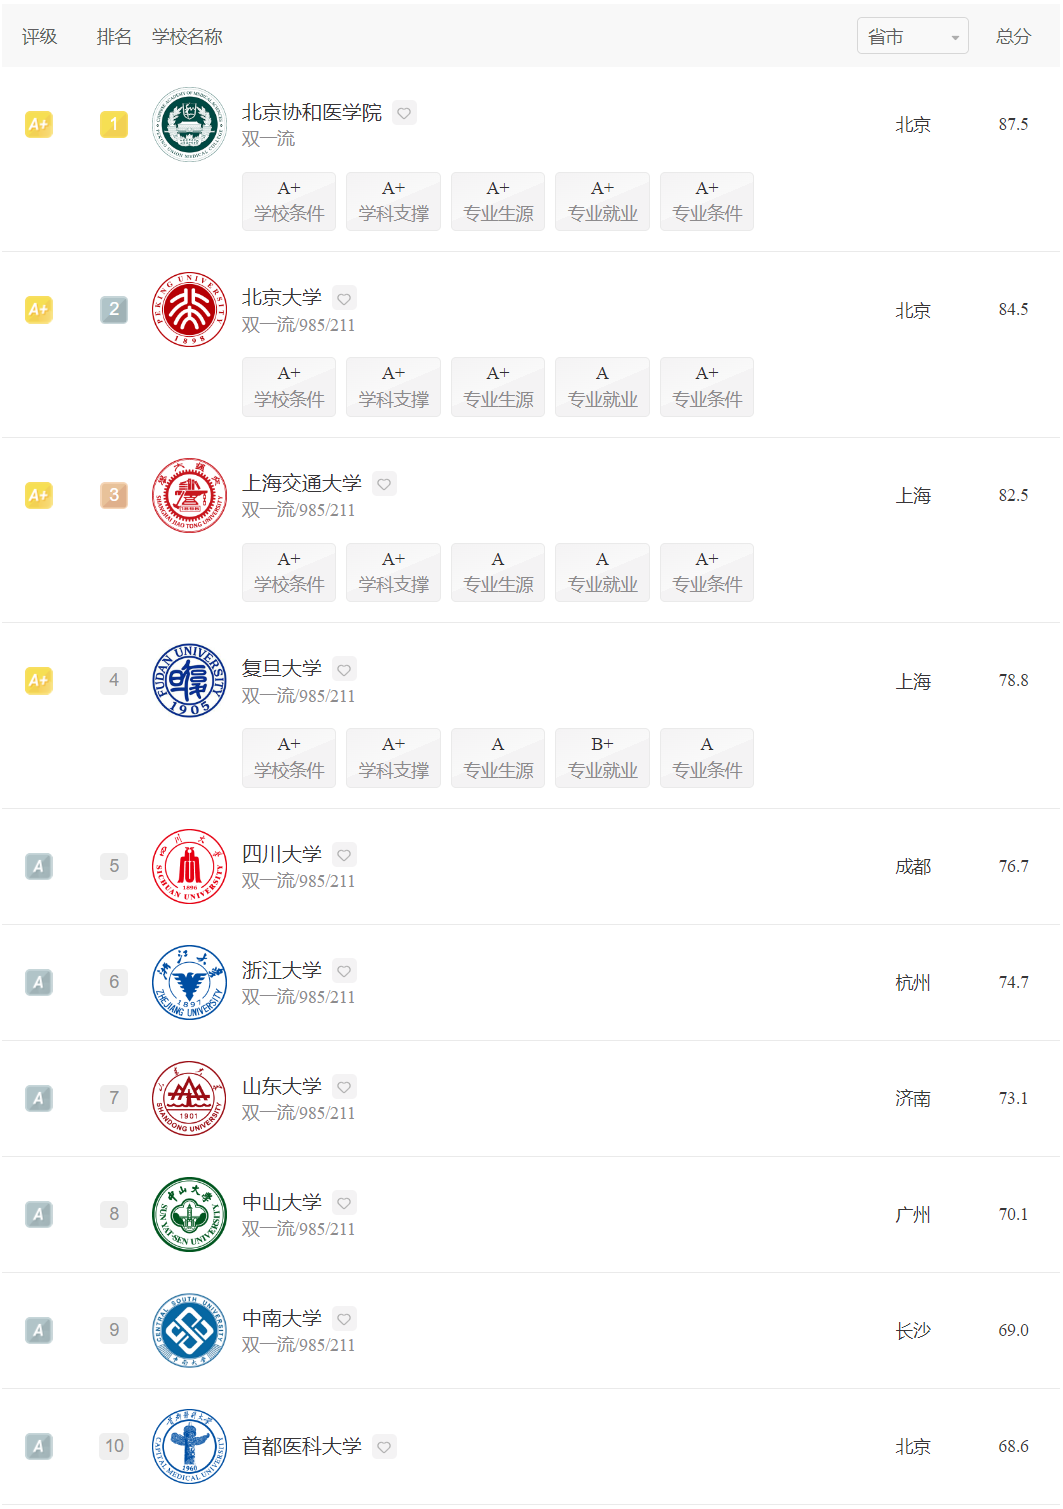Viewport: 1063px width, 1509px height.
Task: Click the Sichuan University logo
Action: tap(189, 866)
